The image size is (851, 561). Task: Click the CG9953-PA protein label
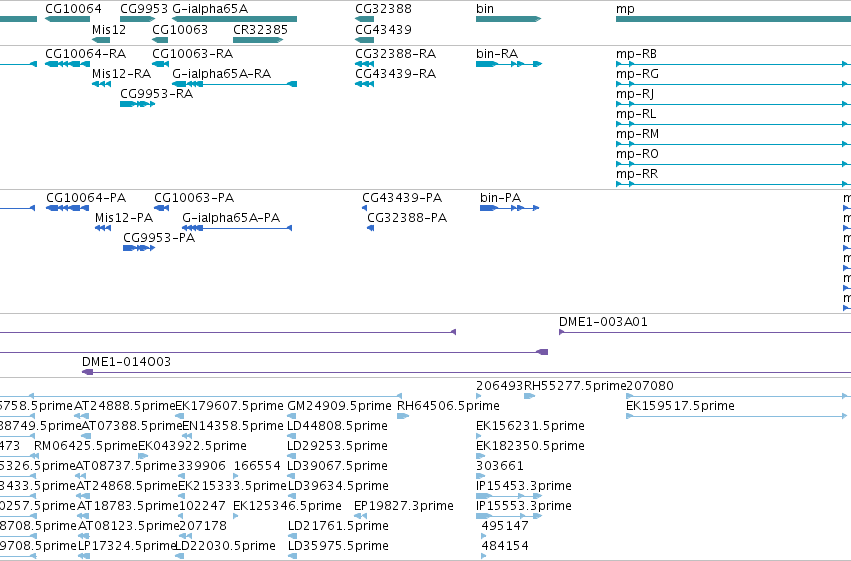(x=159, y=238)
